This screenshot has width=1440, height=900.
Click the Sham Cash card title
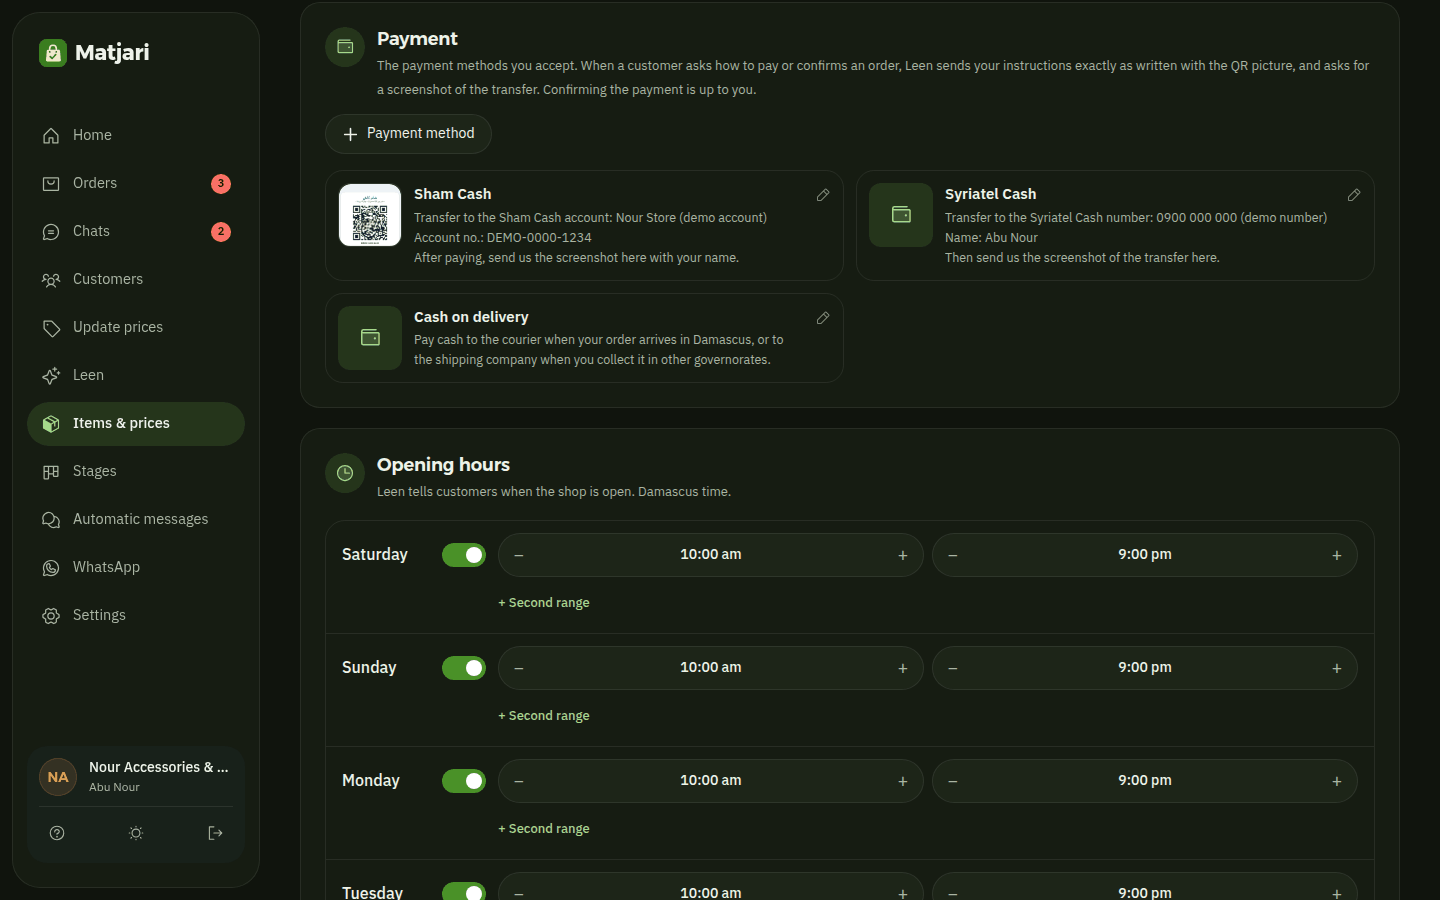point(453,194)
